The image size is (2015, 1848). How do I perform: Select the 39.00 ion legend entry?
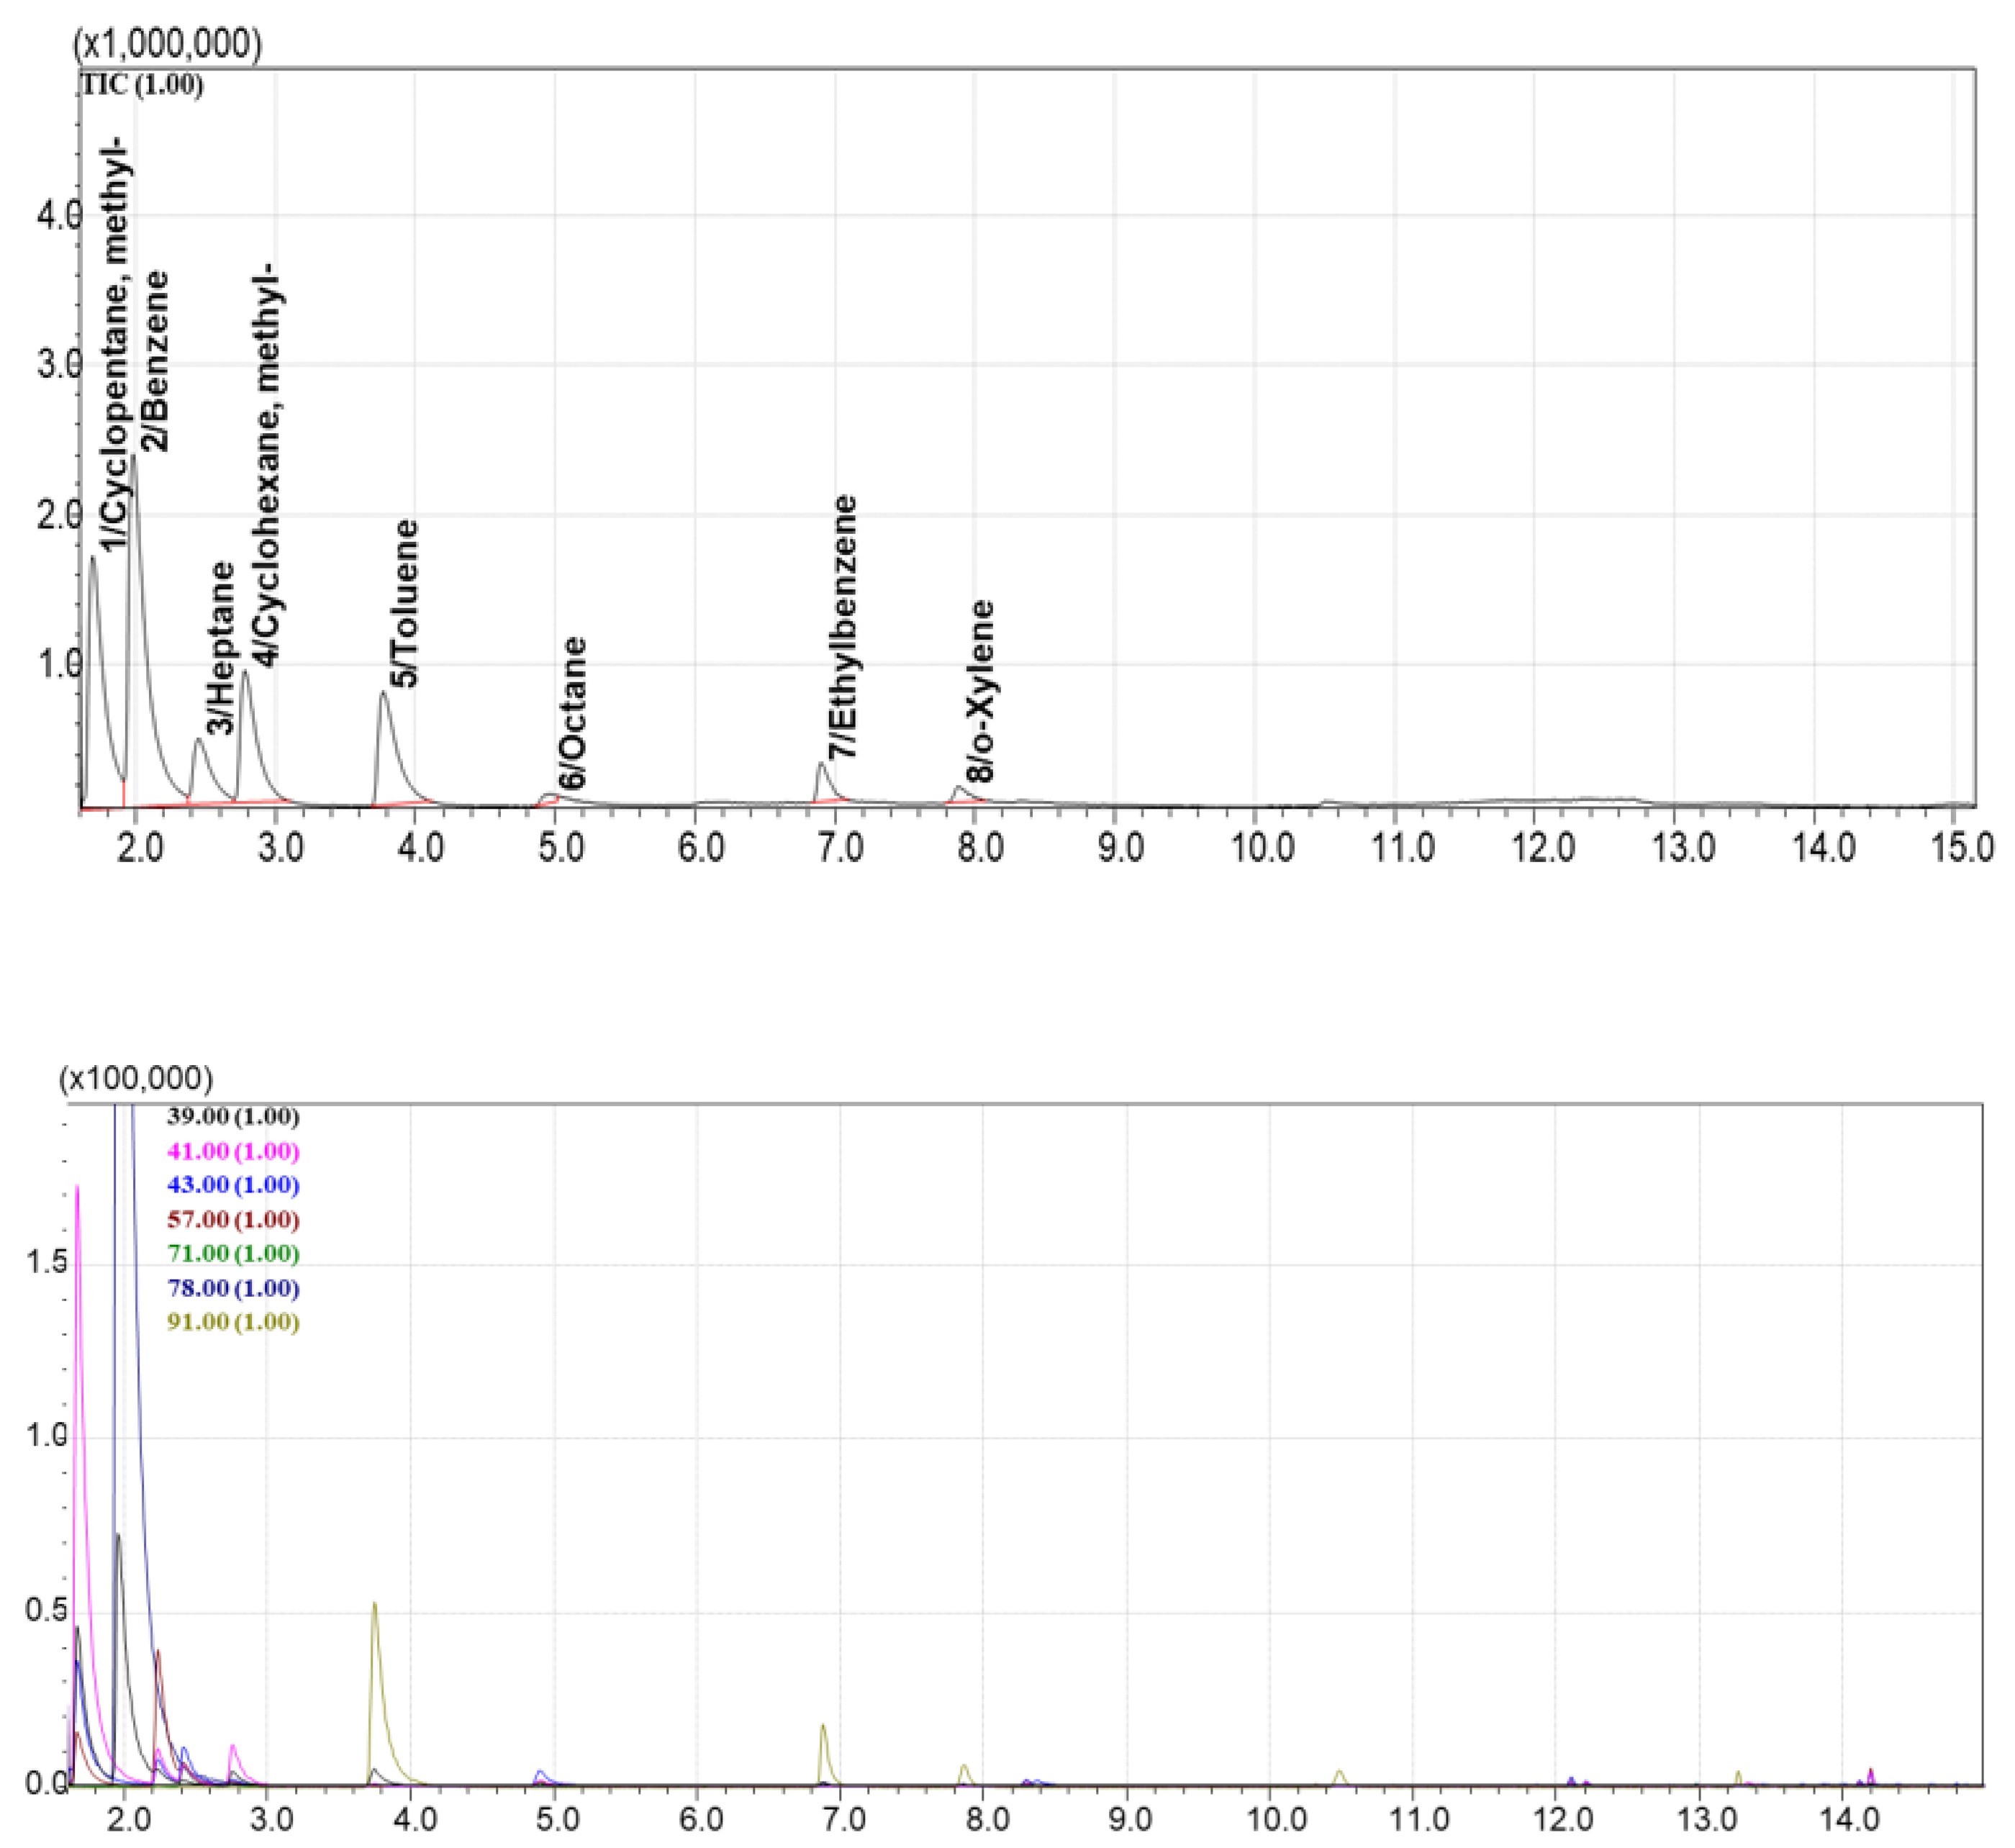coord(233,1116)
